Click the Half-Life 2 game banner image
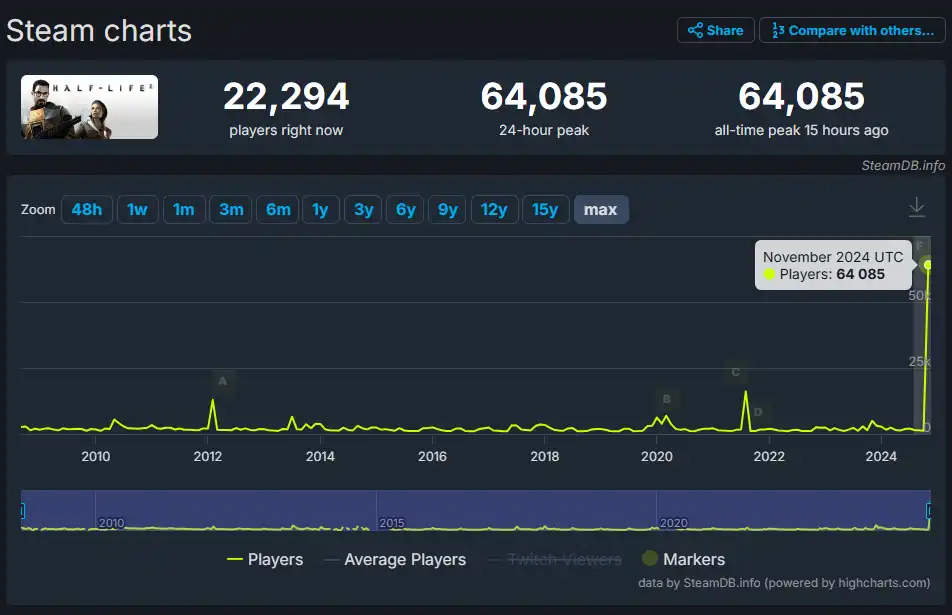 [x=88, y=106]
